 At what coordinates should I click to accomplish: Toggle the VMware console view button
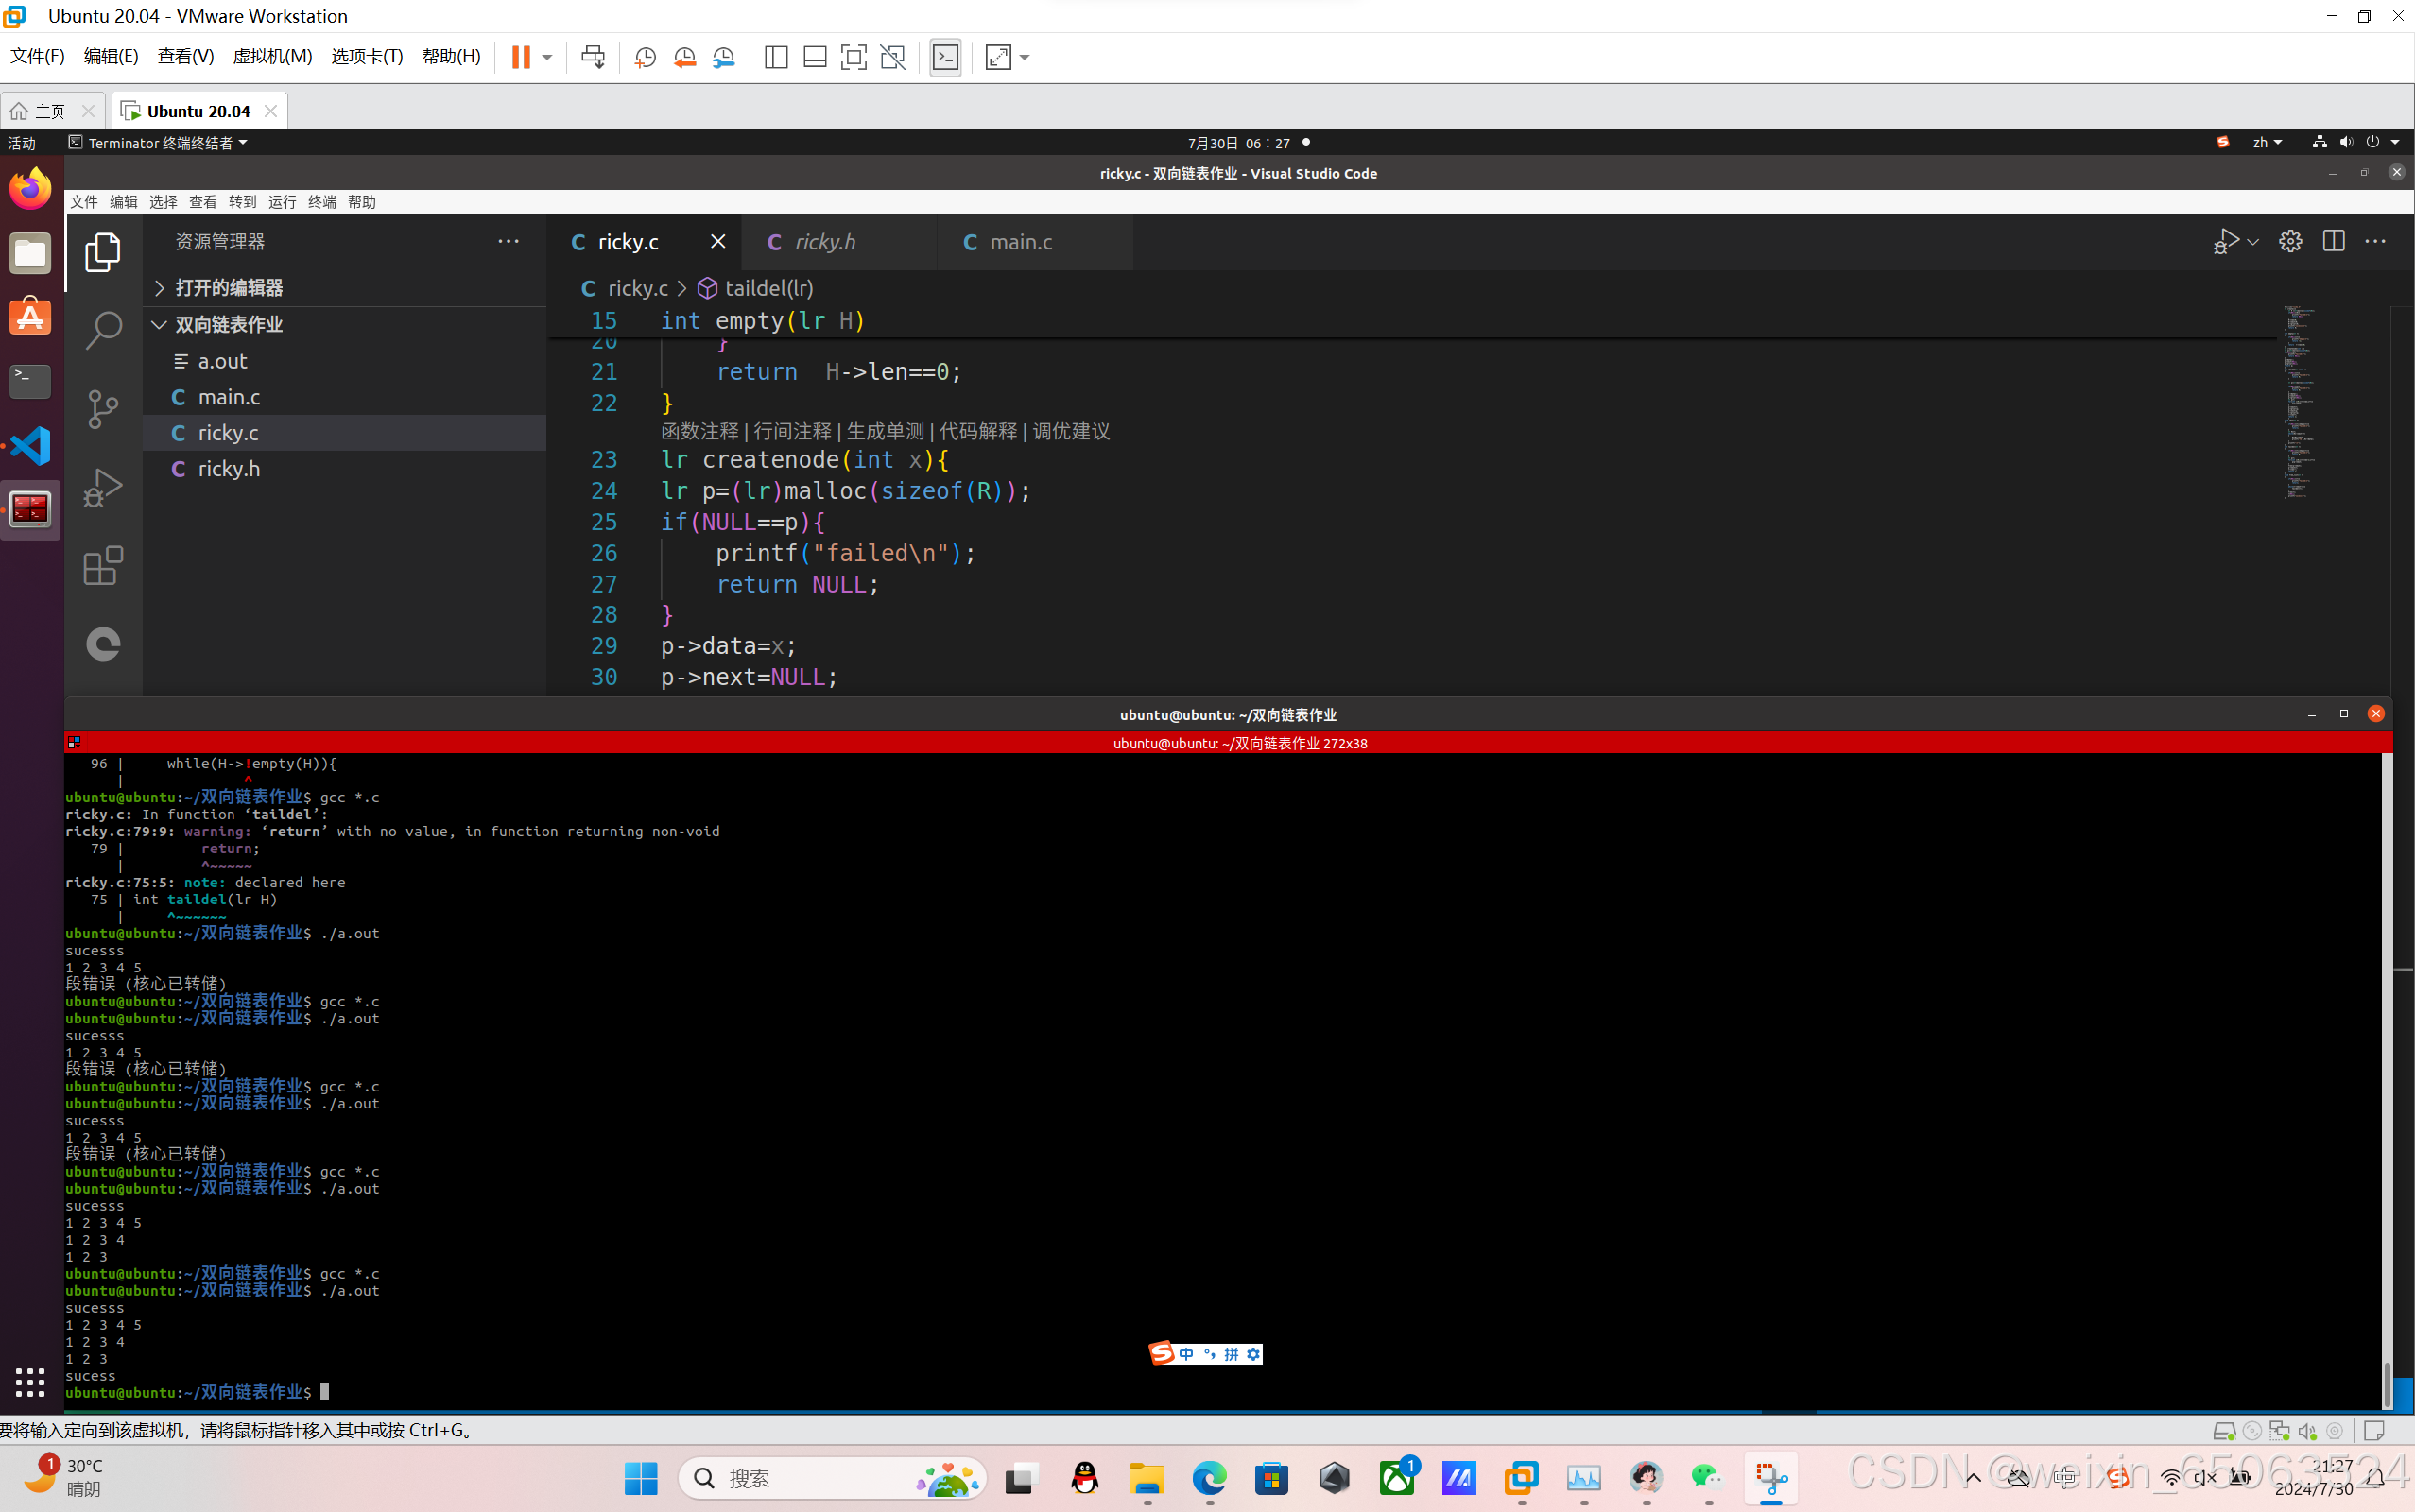click(x=945, y=57)
